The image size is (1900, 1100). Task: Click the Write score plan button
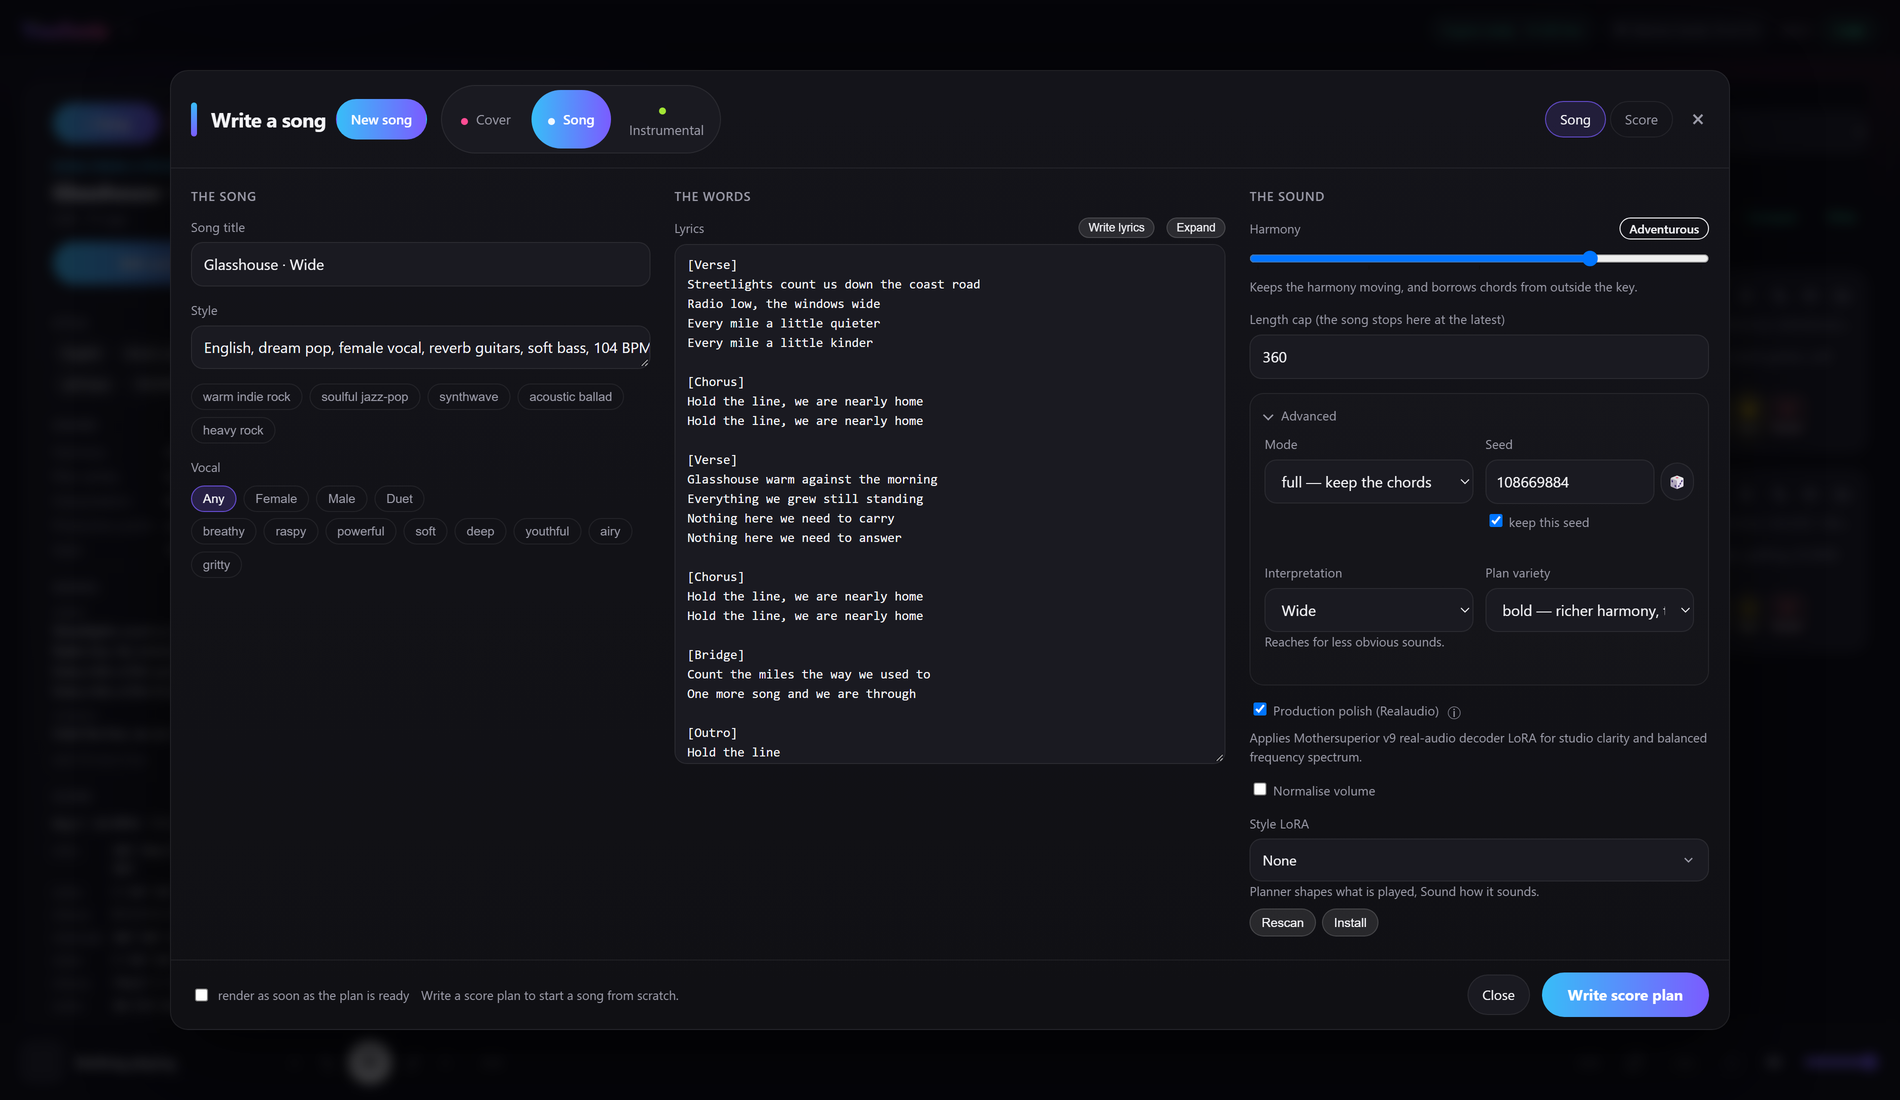click(1624, 995)
